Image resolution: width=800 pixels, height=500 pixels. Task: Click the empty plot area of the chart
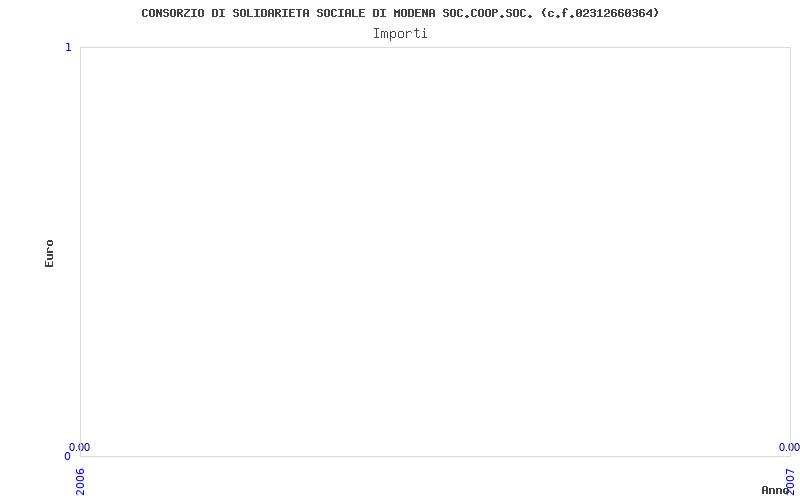pyautogui.click(x=435, y=252)
